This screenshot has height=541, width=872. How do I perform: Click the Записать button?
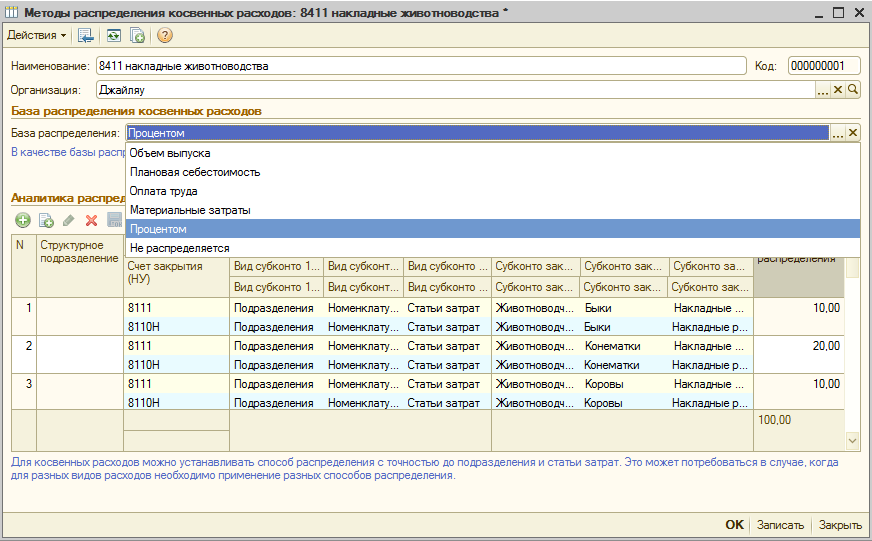pyautogui.click(x=780, y=525)
